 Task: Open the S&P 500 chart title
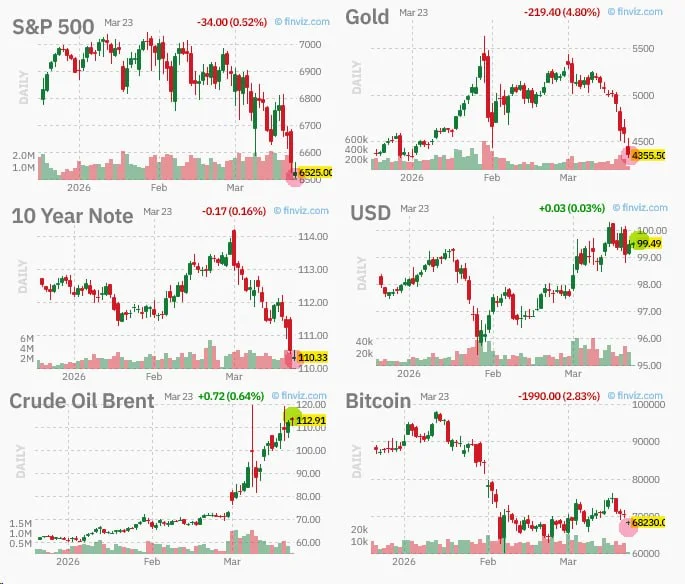(54, 27)
